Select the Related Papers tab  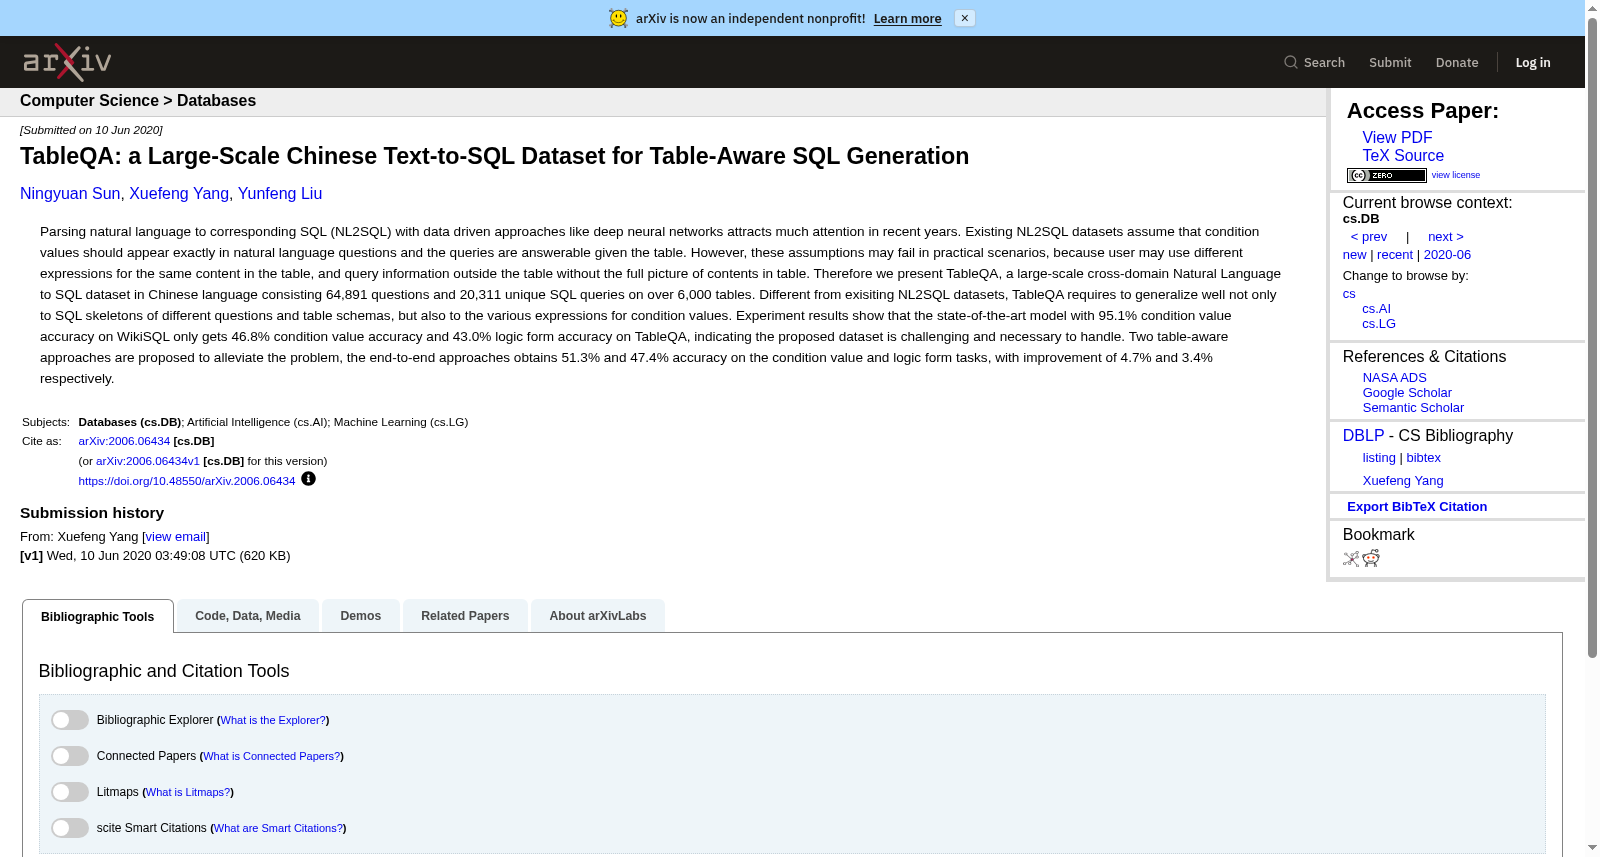465,616
